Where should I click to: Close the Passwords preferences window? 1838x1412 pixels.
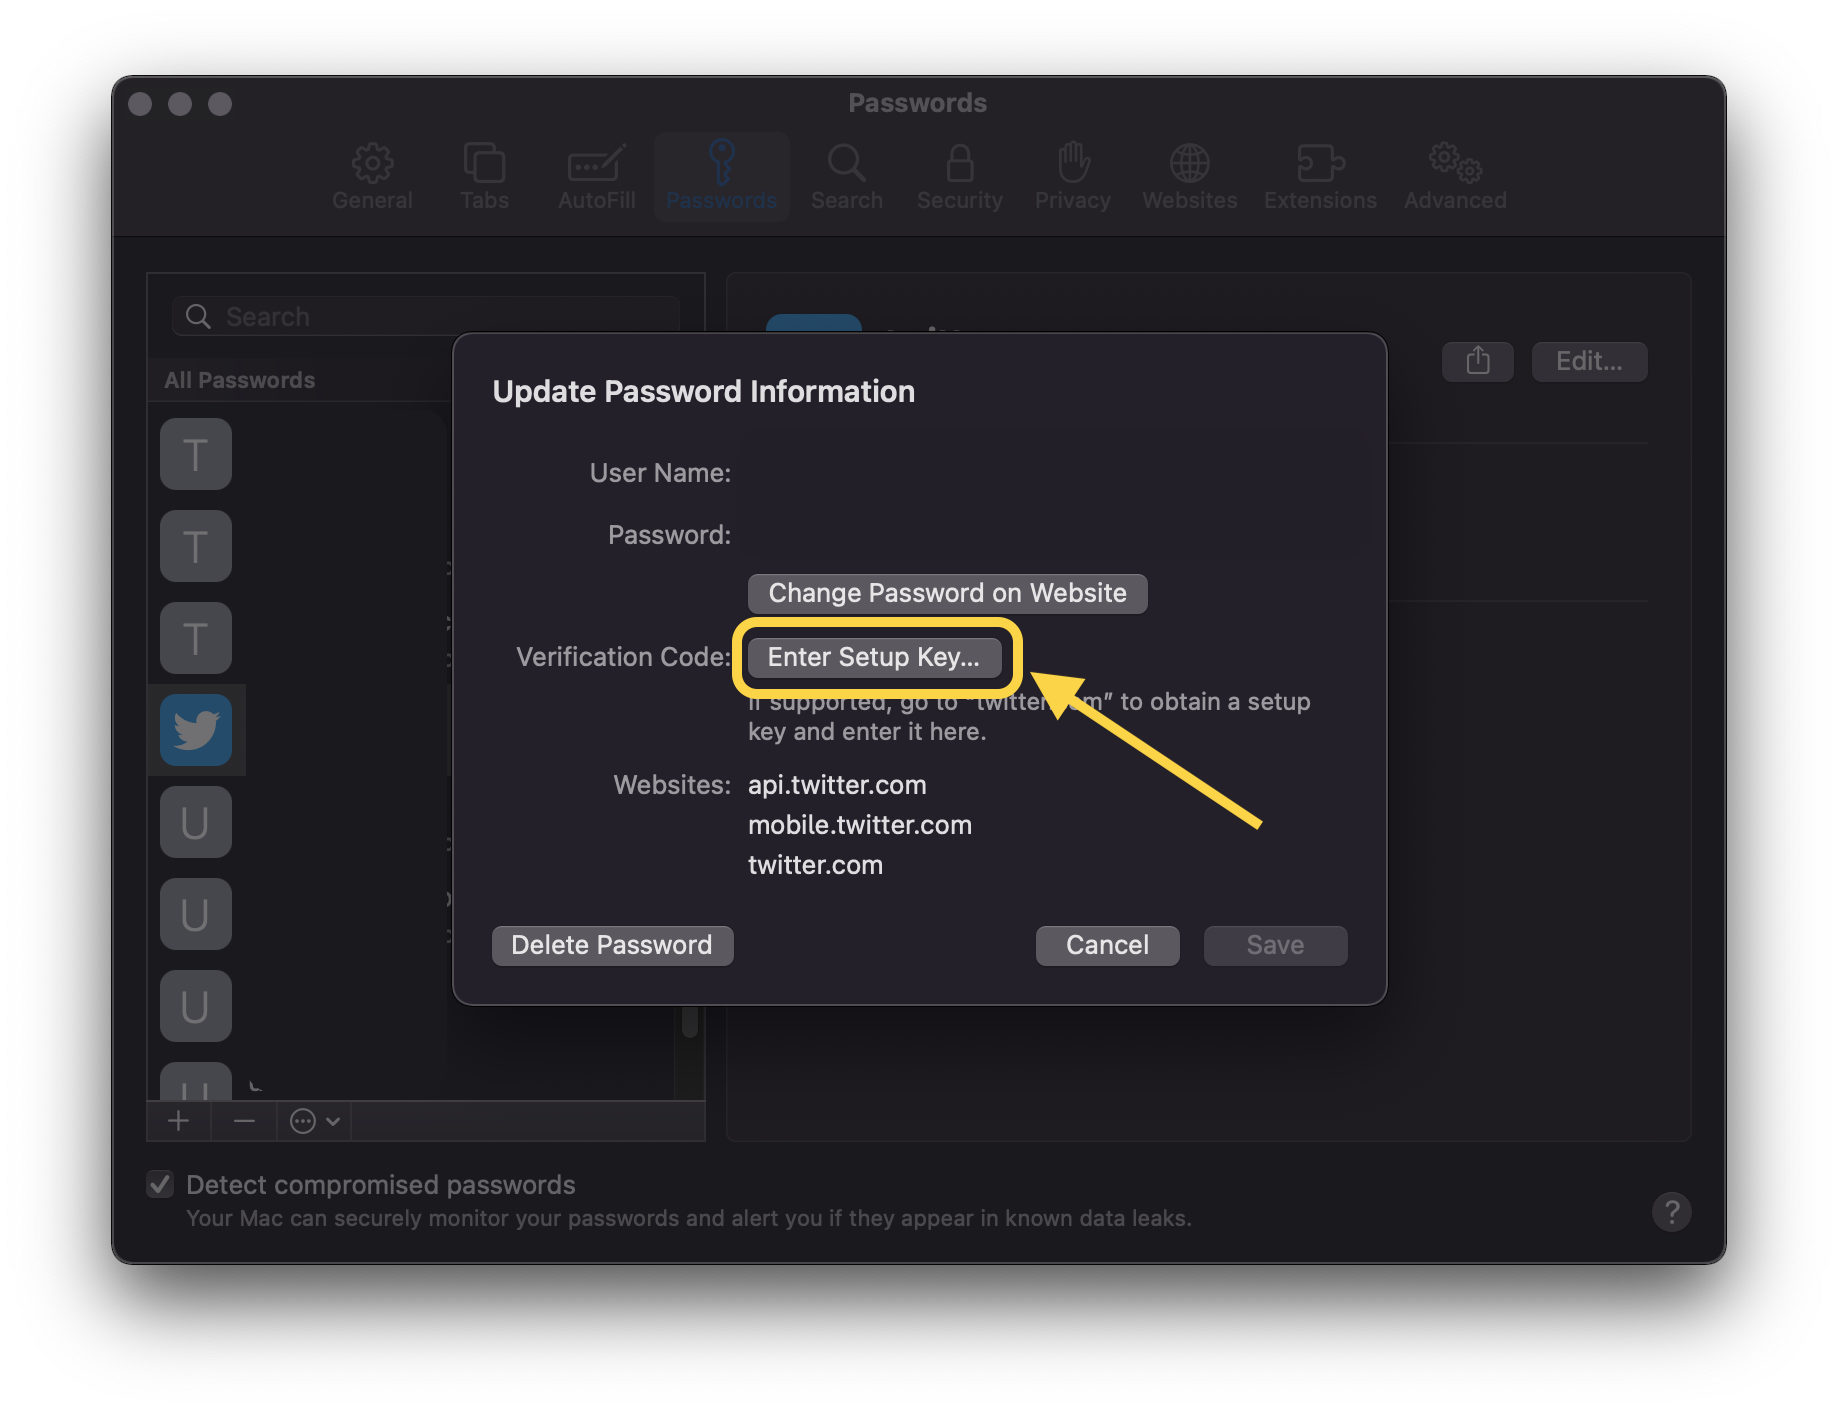point(140,104)
